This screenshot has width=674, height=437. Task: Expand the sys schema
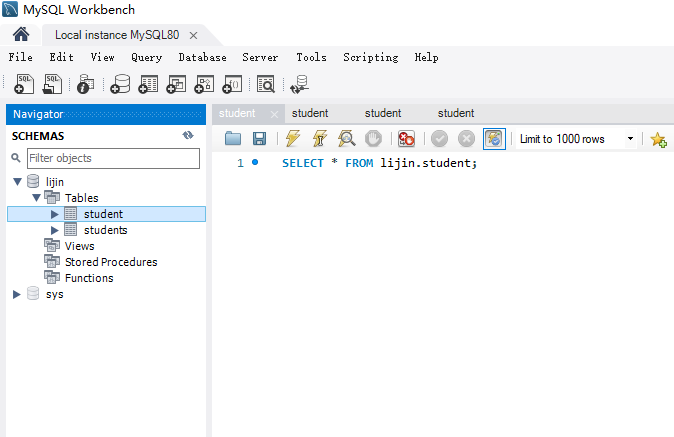(17, 294)
